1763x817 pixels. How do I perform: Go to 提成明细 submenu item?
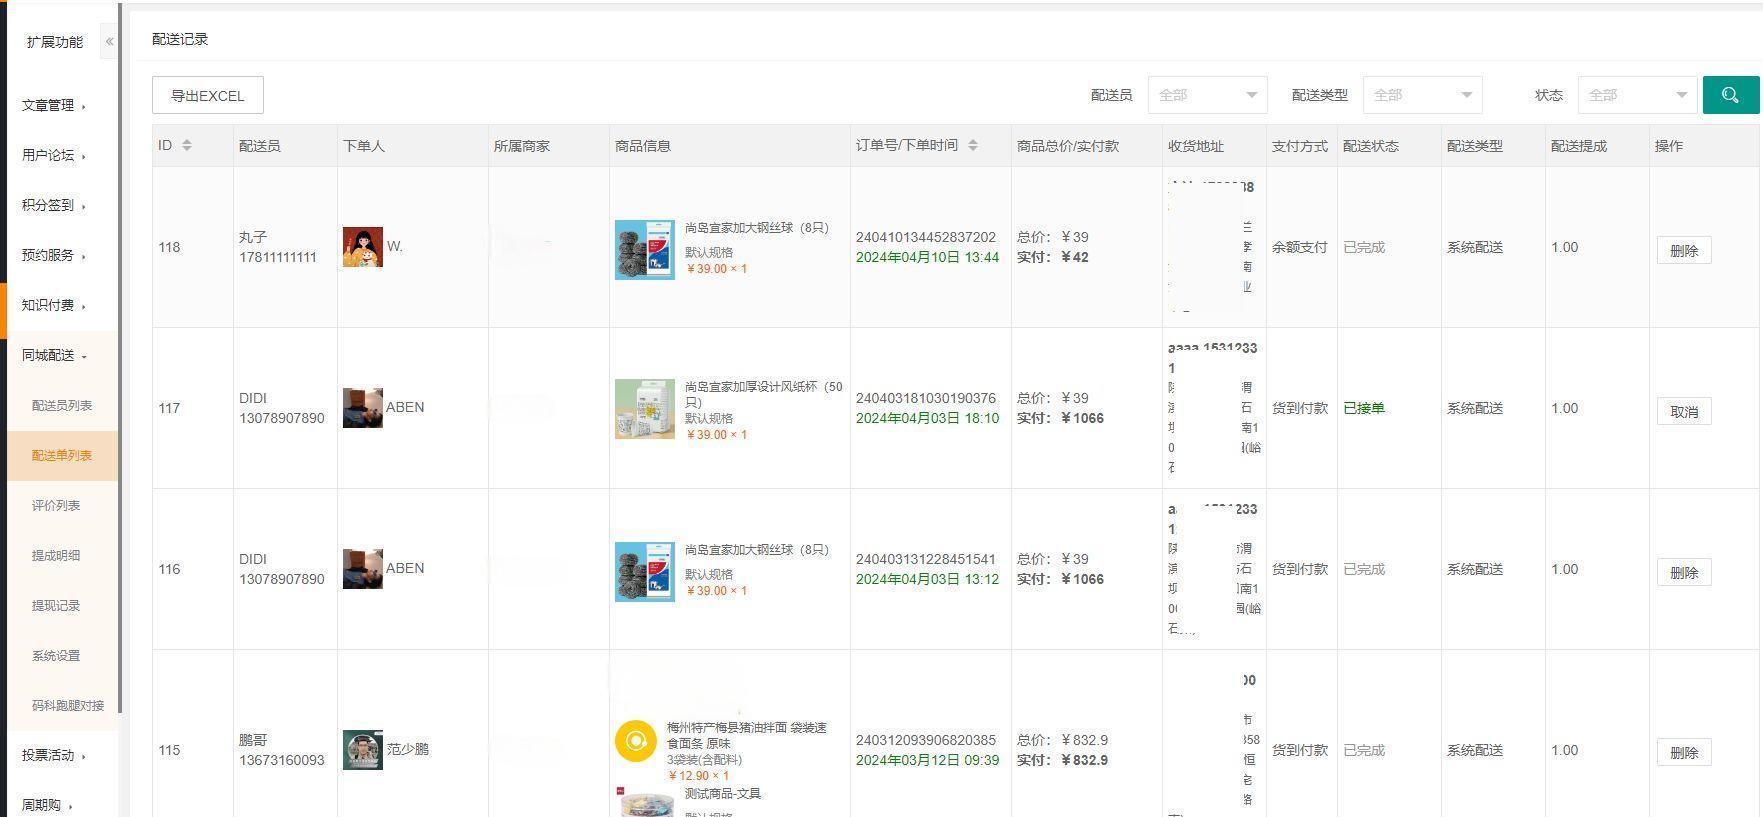click(x=56, y=555)
